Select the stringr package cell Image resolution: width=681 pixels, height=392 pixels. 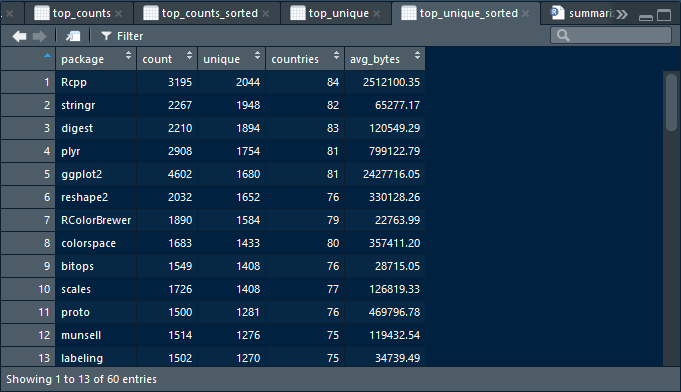click(96, 105)
